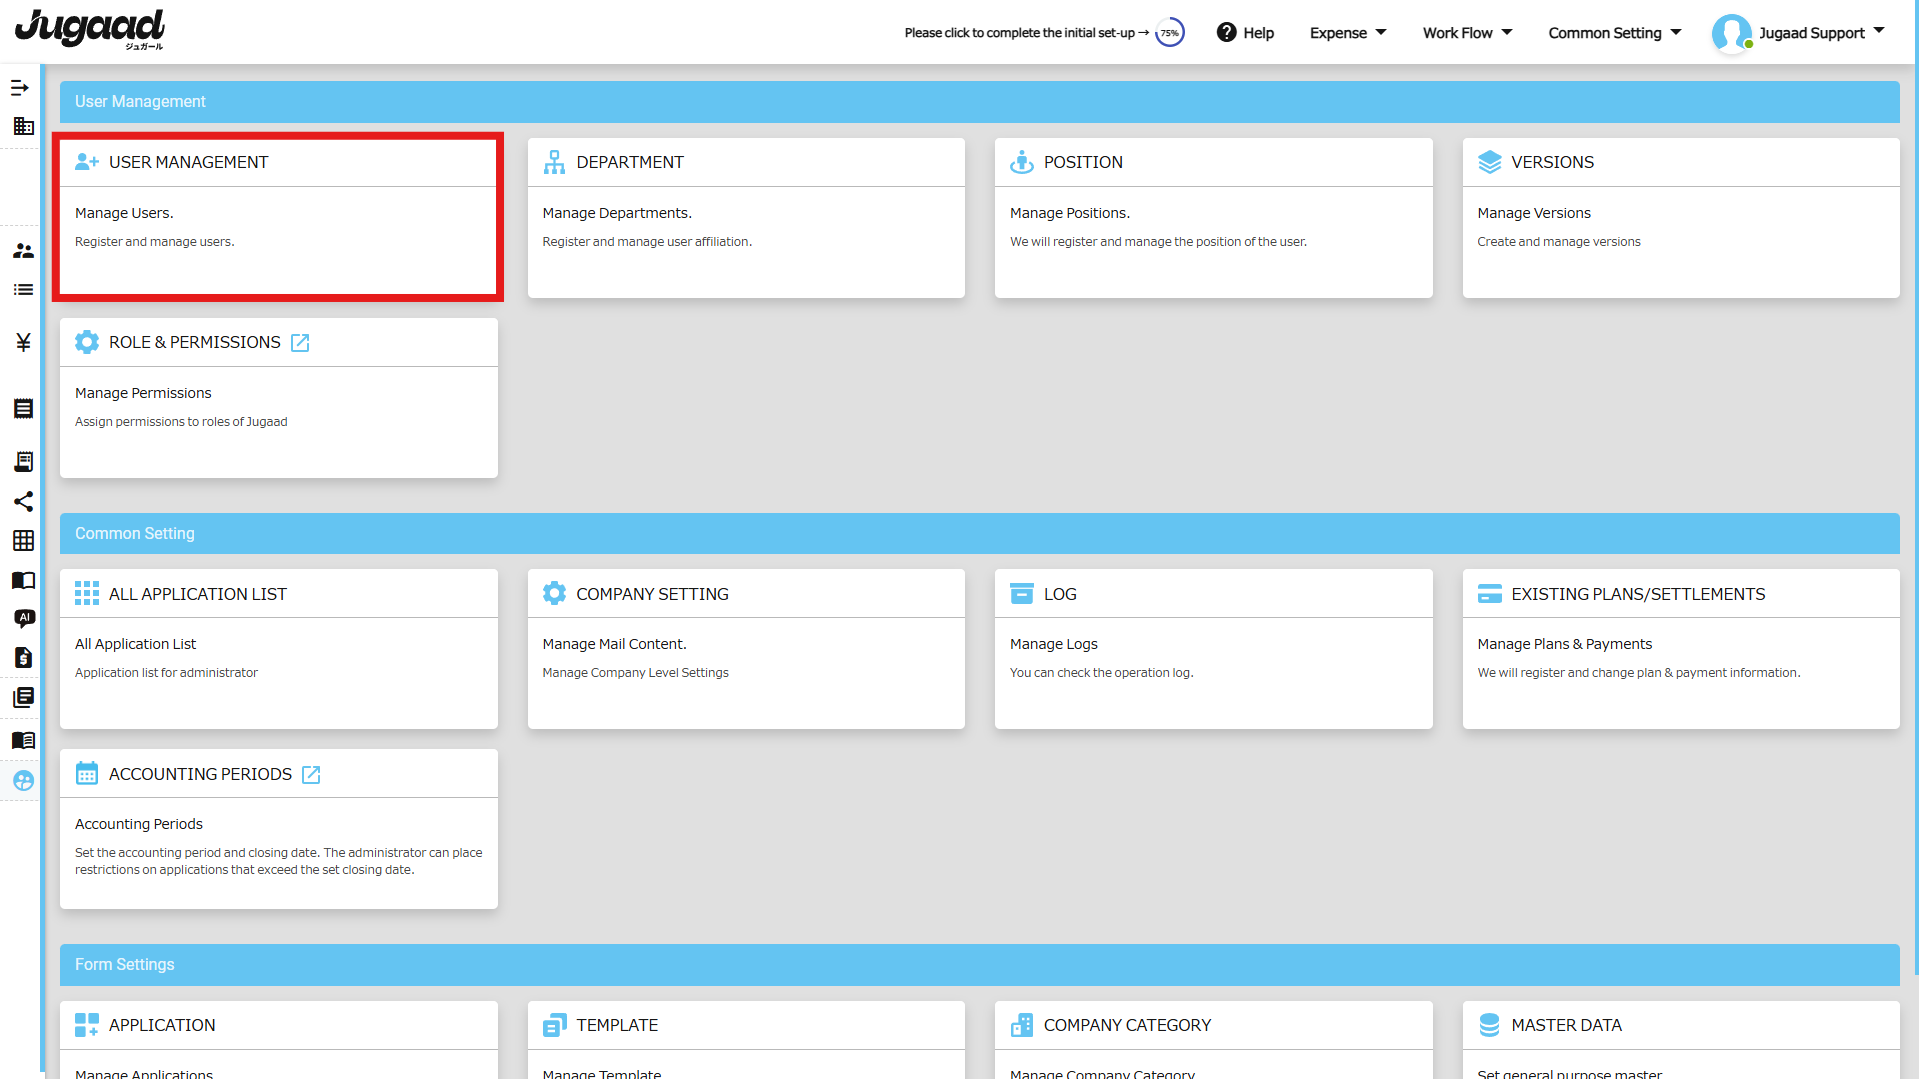Open the ALL APPLICATION LIST card title
The image size is (1919, 1079).
coord(197,594)
